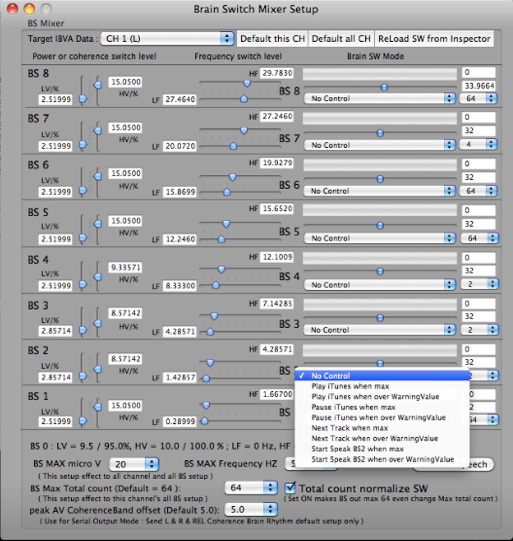Click BS 8 HF frequency slider thumb
Image resolution: width=513 pixels, height=541 pixels.
pyautogui.click(x=247, y=83)
